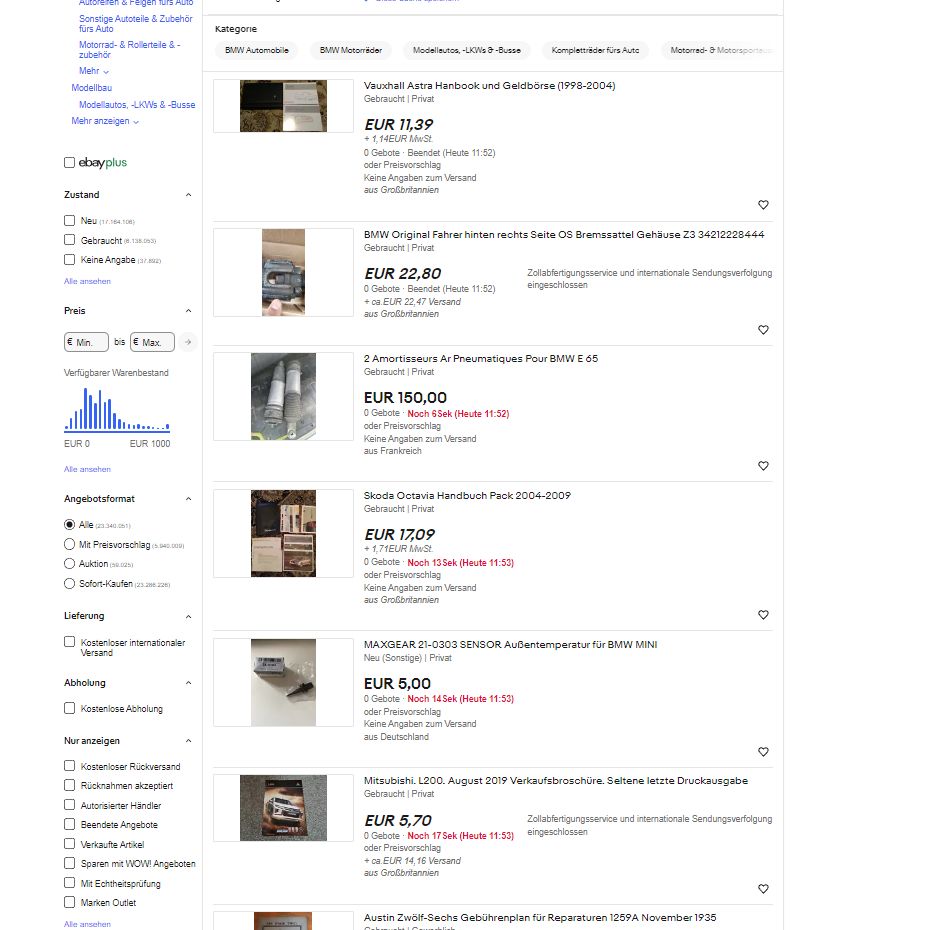Submit price range with arrow button
The image size is (949, 930).
point(189,342)
